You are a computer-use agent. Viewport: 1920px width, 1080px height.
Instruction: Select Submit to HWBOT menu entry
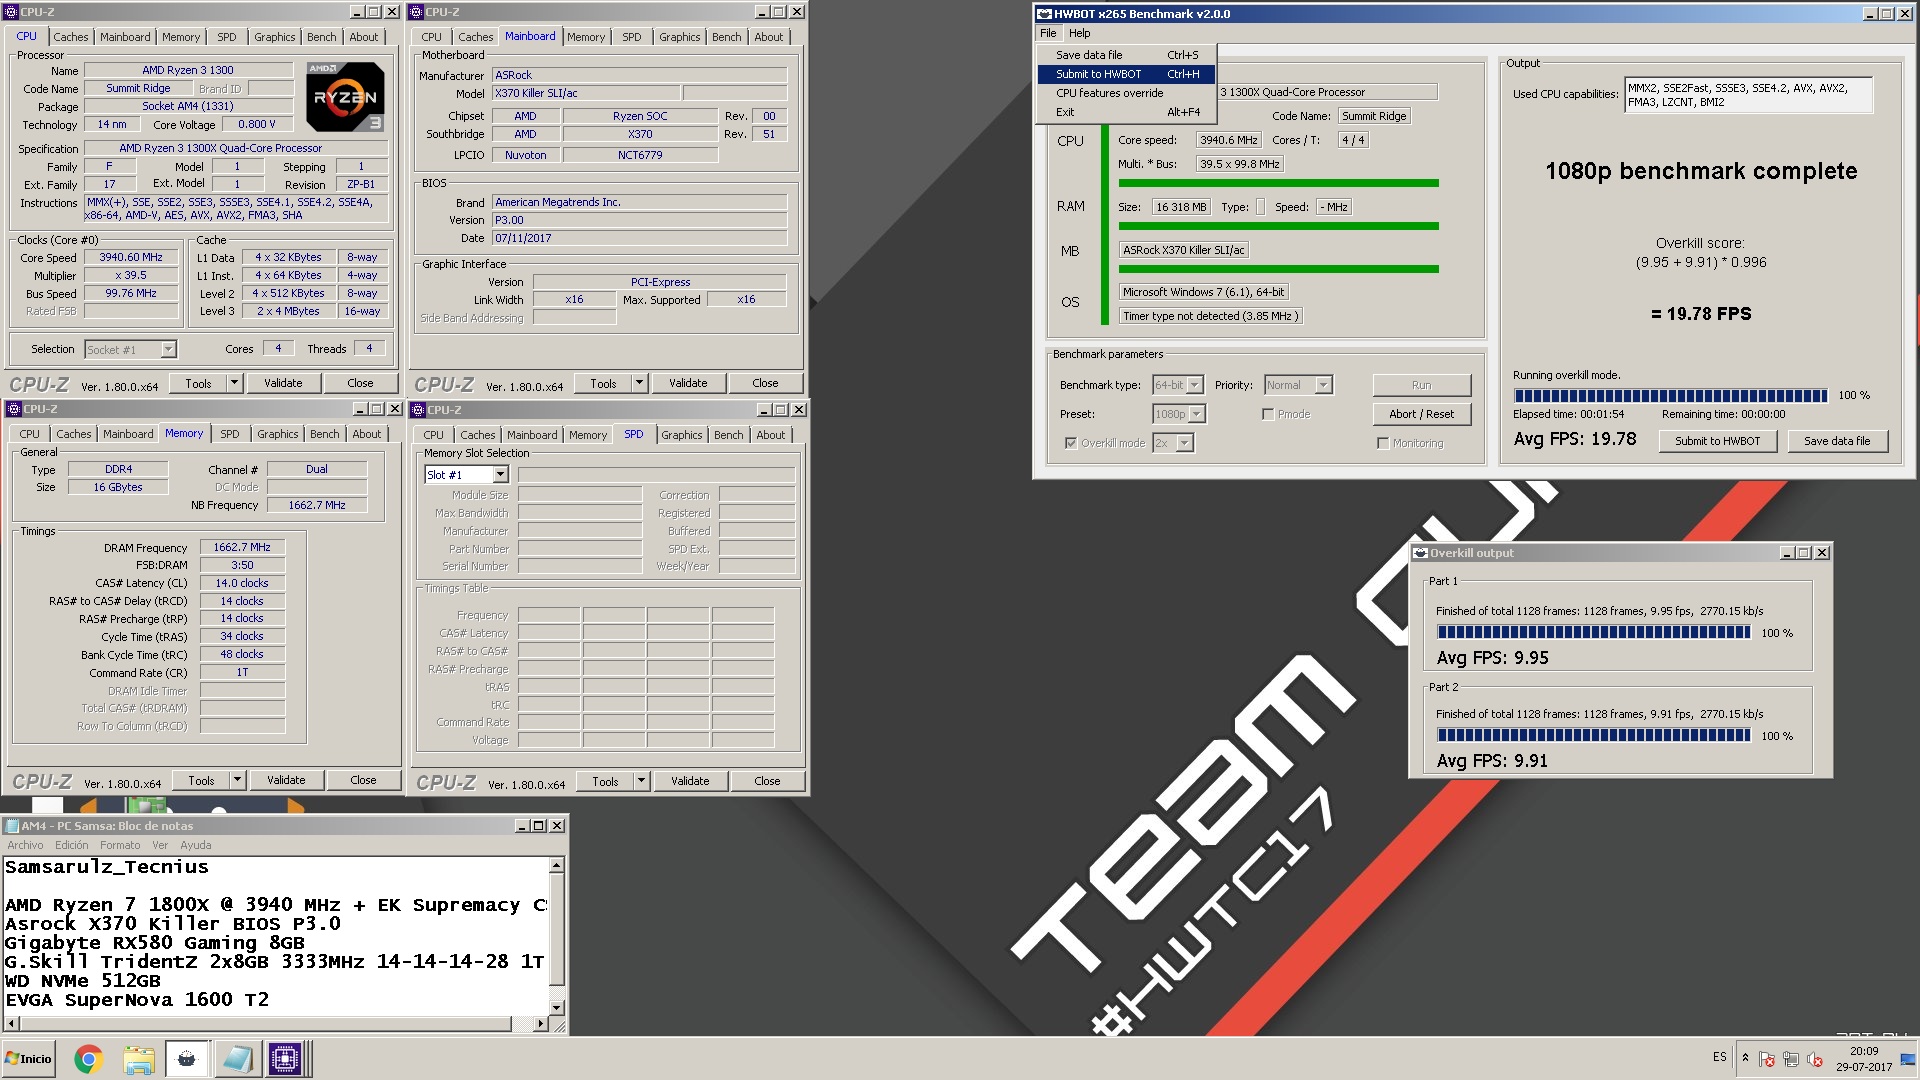click(1126, 74)
